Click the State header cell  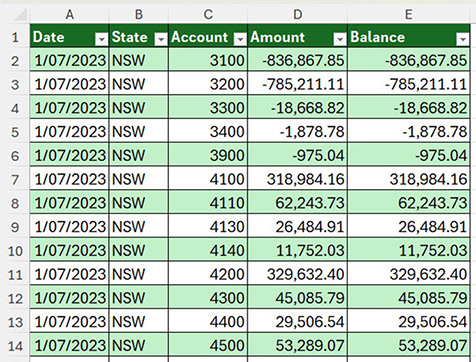click(x=139, y=35)
